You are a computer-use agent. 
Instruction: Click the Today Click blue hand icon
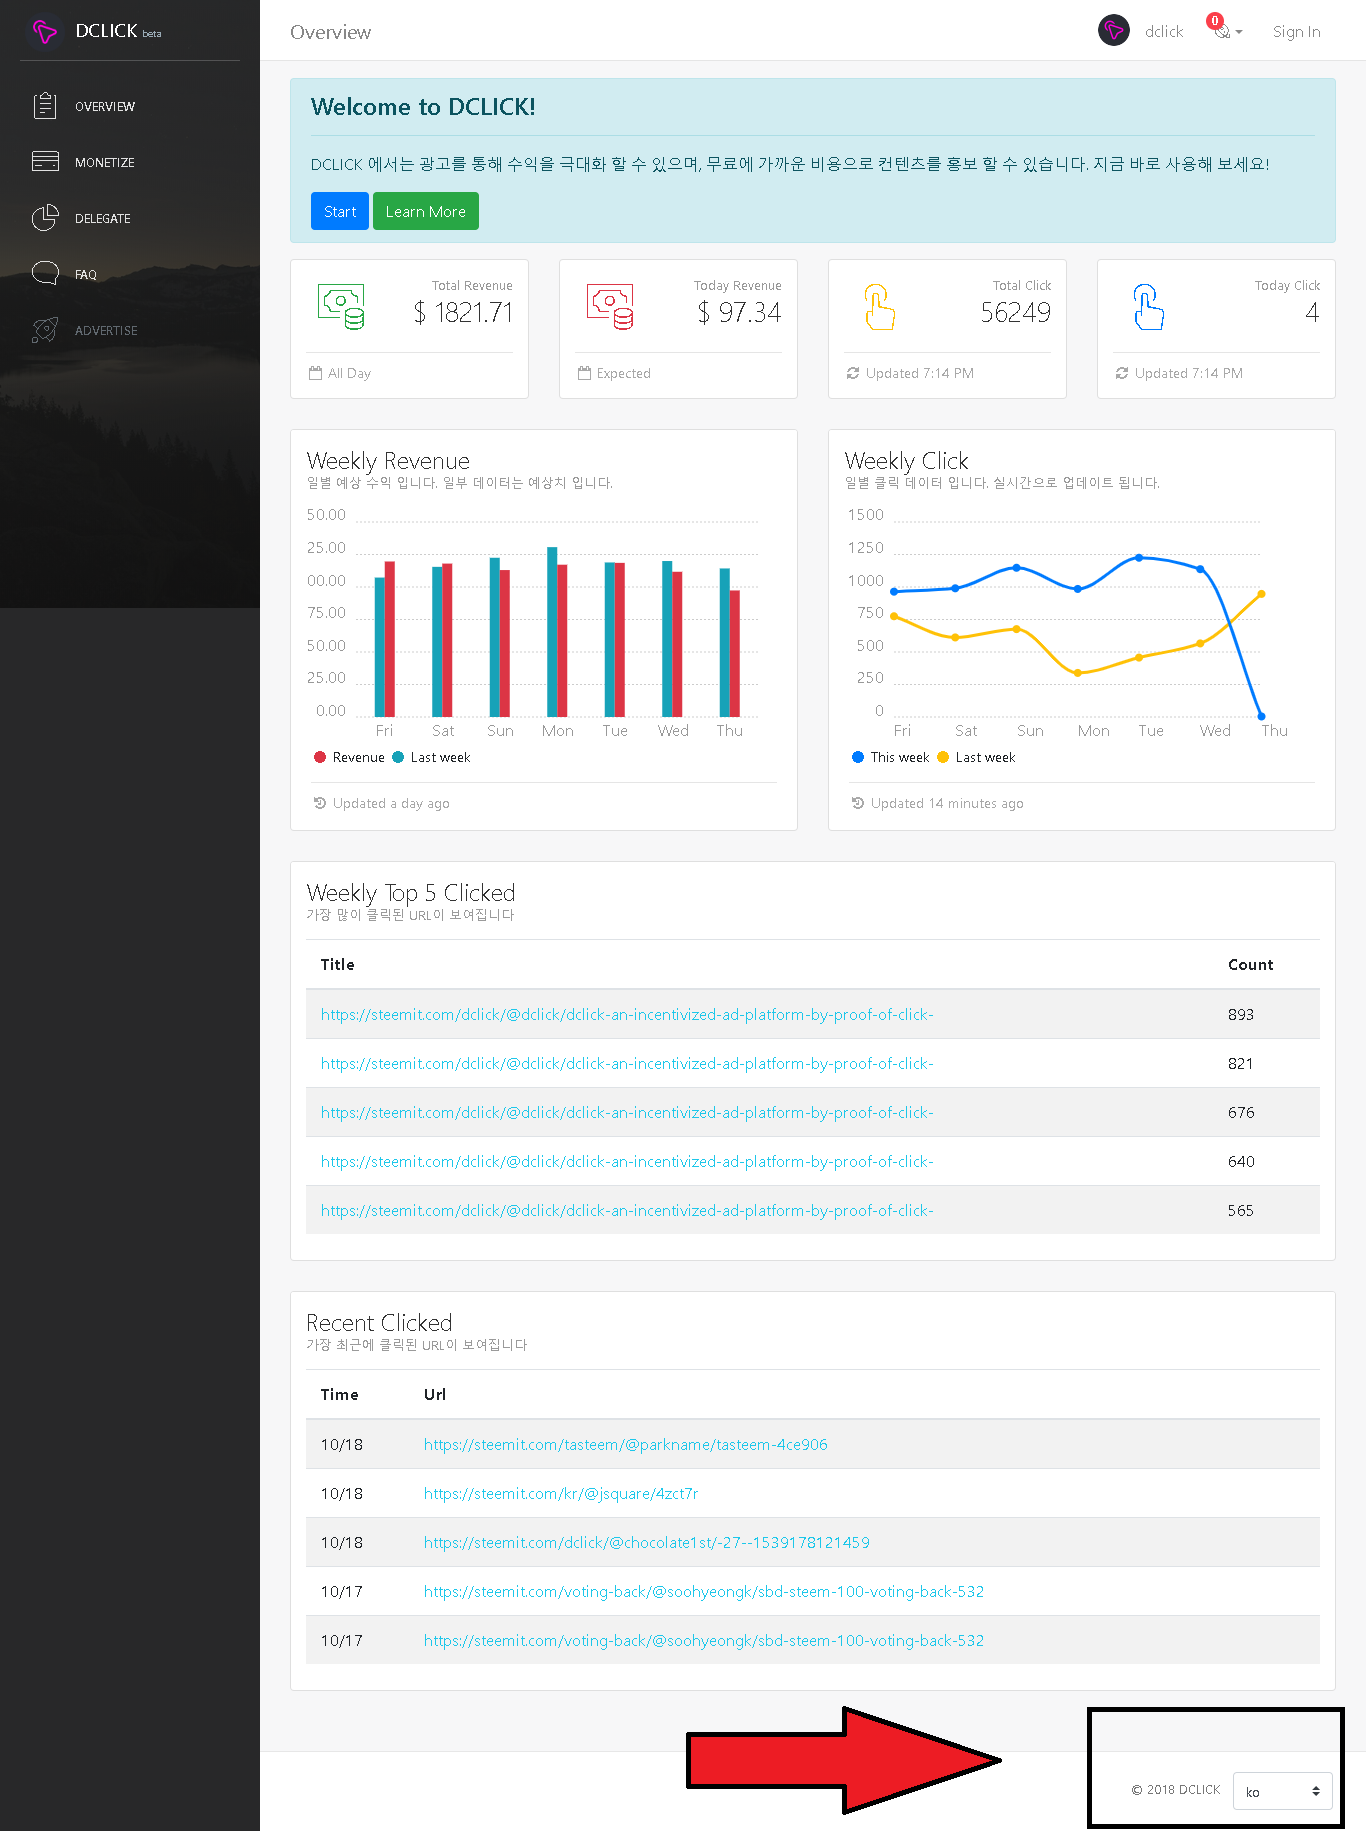[1148, 307]
